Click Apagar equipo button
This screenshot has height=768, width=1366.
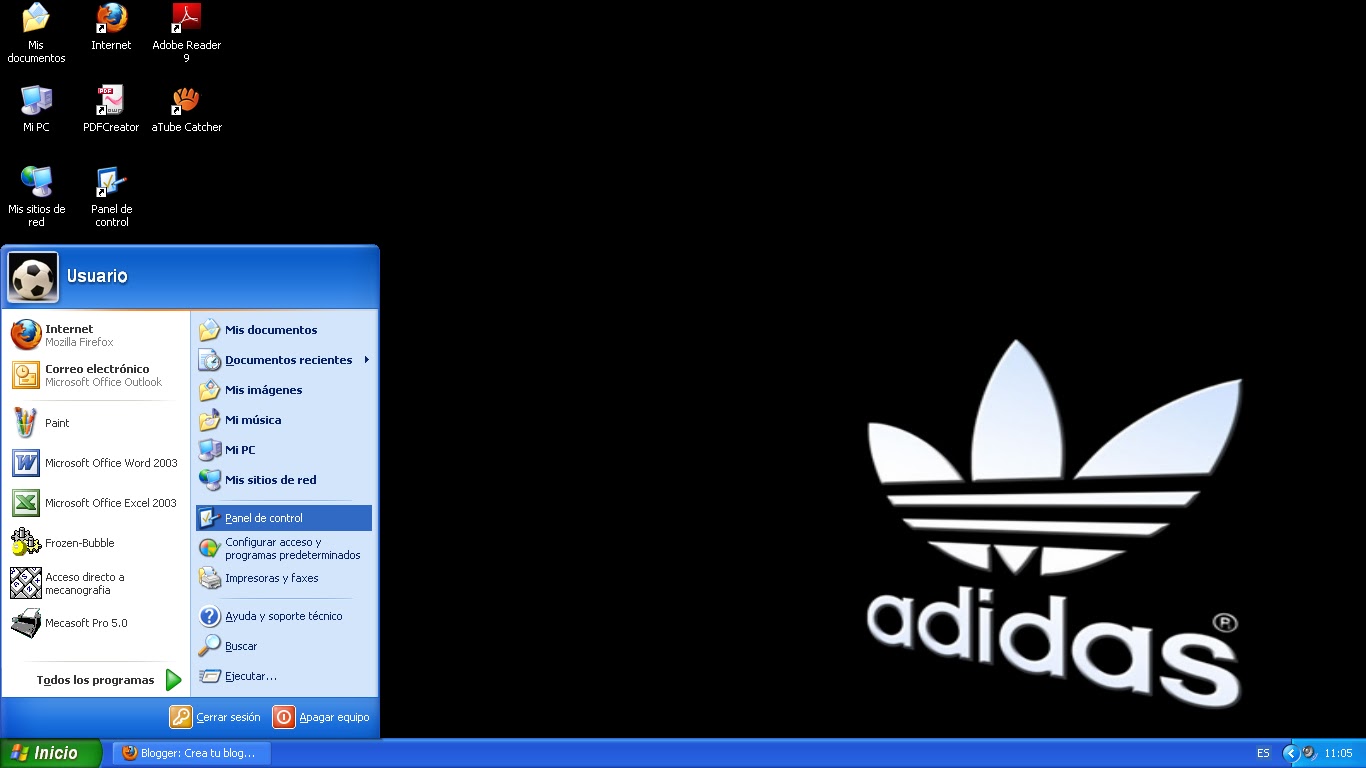pos(321,717)
